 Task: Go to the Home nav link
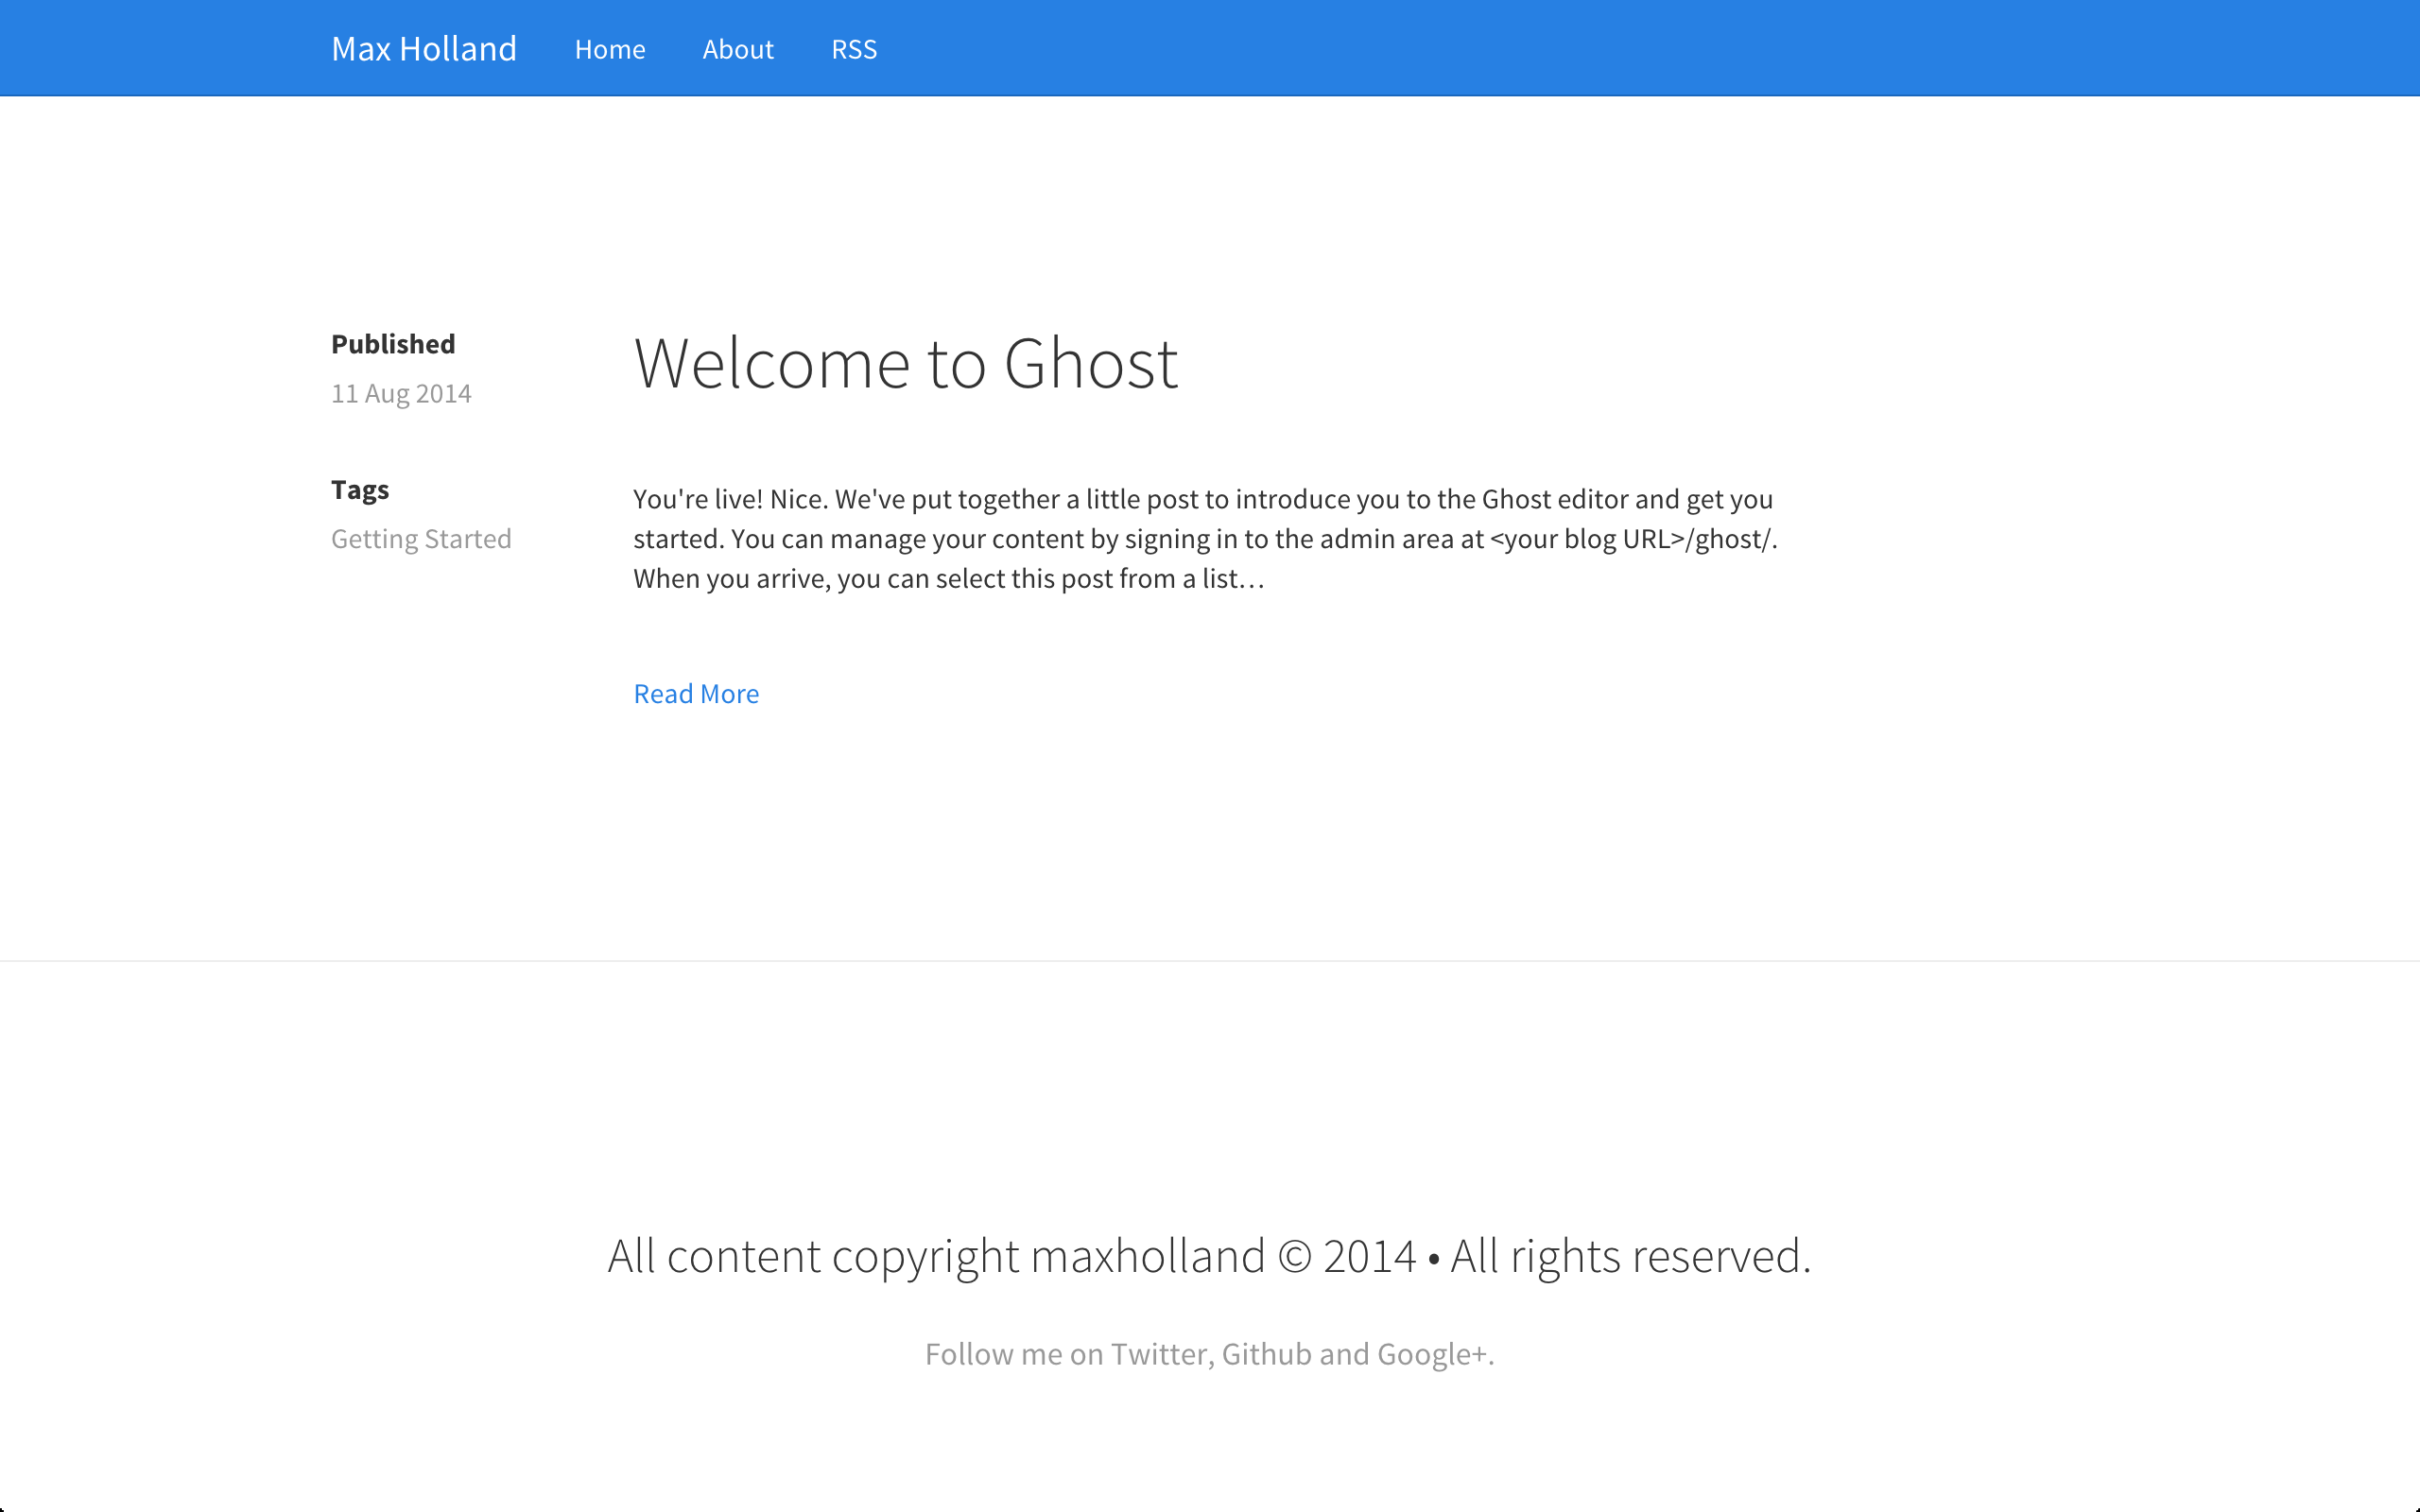[610, 49]
